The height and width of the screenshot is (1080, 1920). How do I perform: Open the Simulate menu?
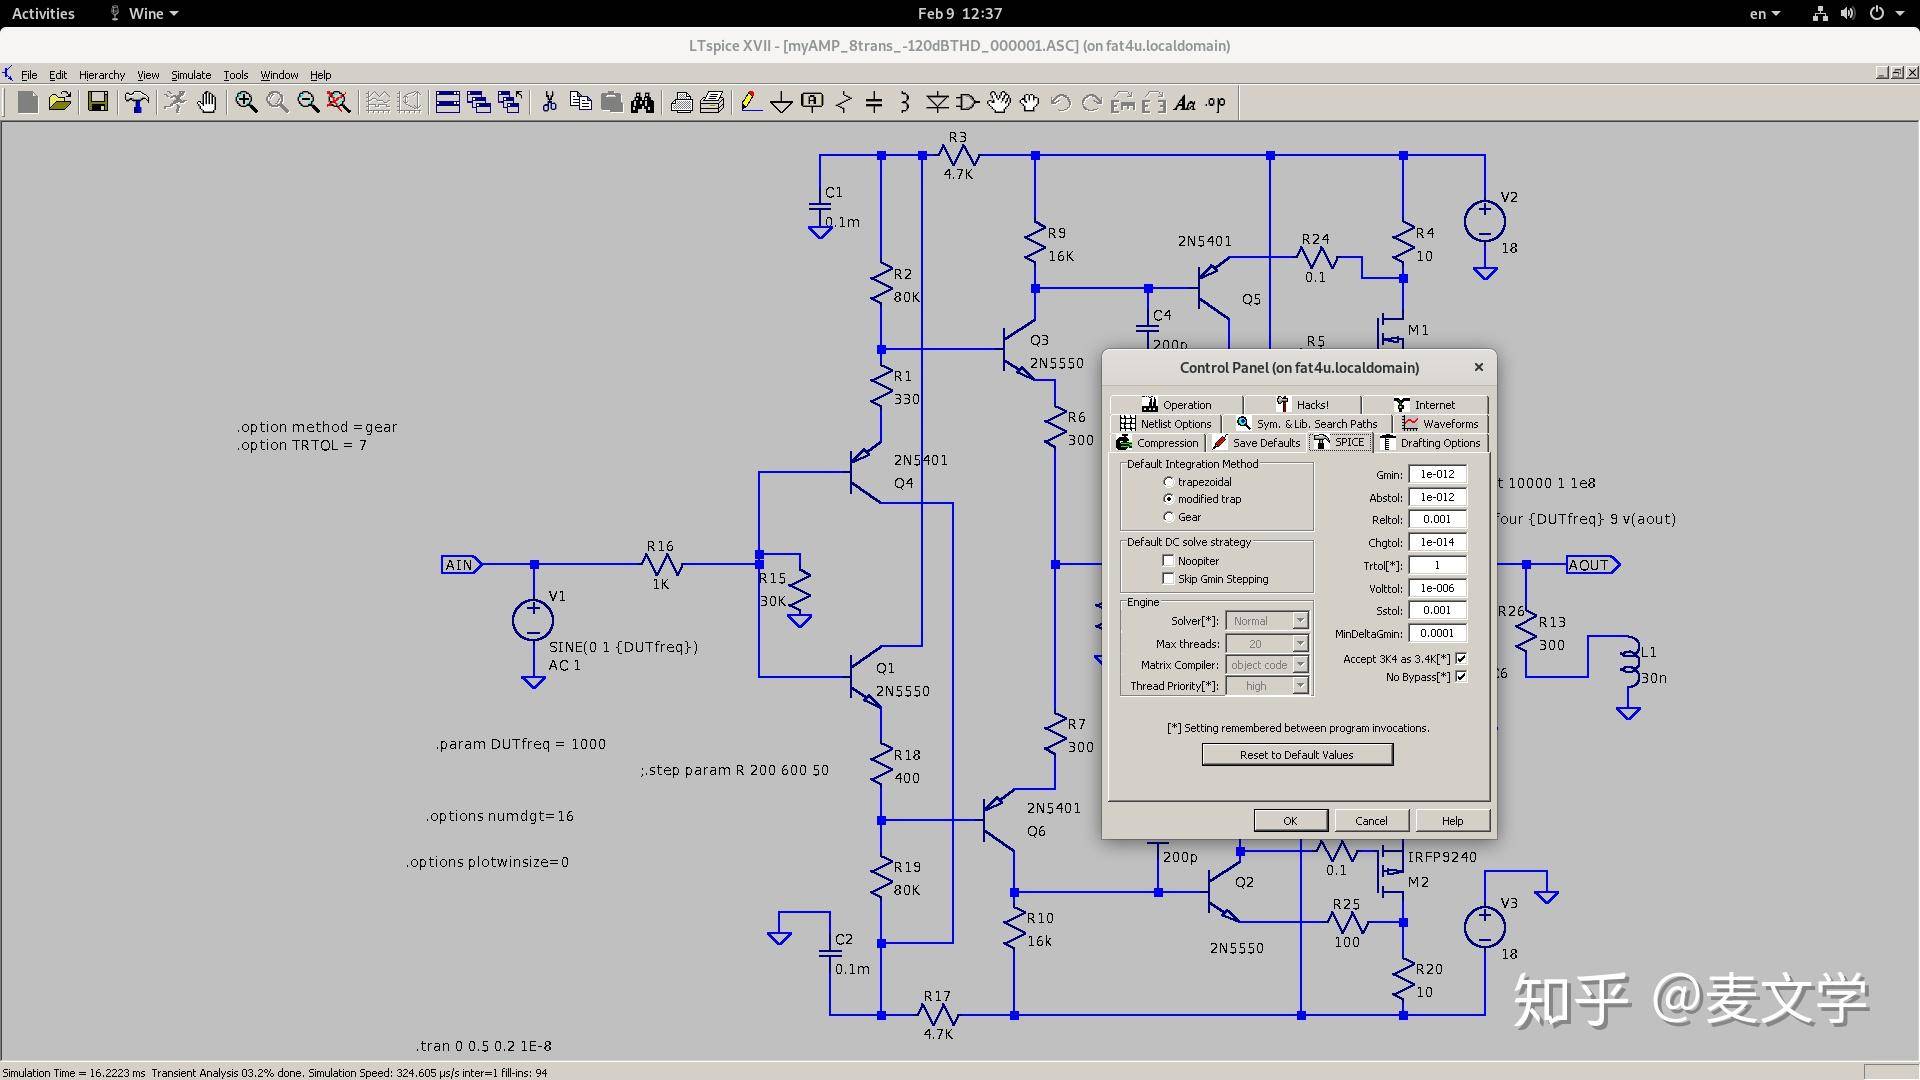tap(191, 75)
